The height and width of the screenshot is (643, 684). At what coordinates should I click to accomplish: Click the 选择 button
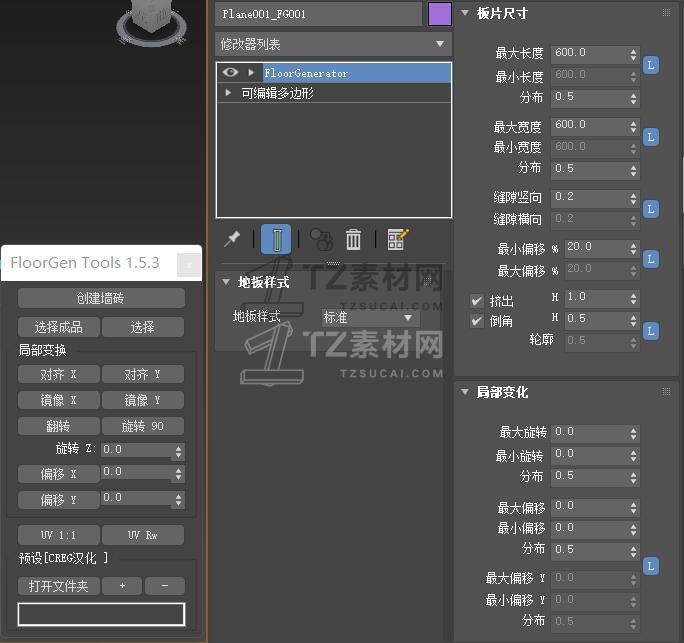(x=143, y=327)
